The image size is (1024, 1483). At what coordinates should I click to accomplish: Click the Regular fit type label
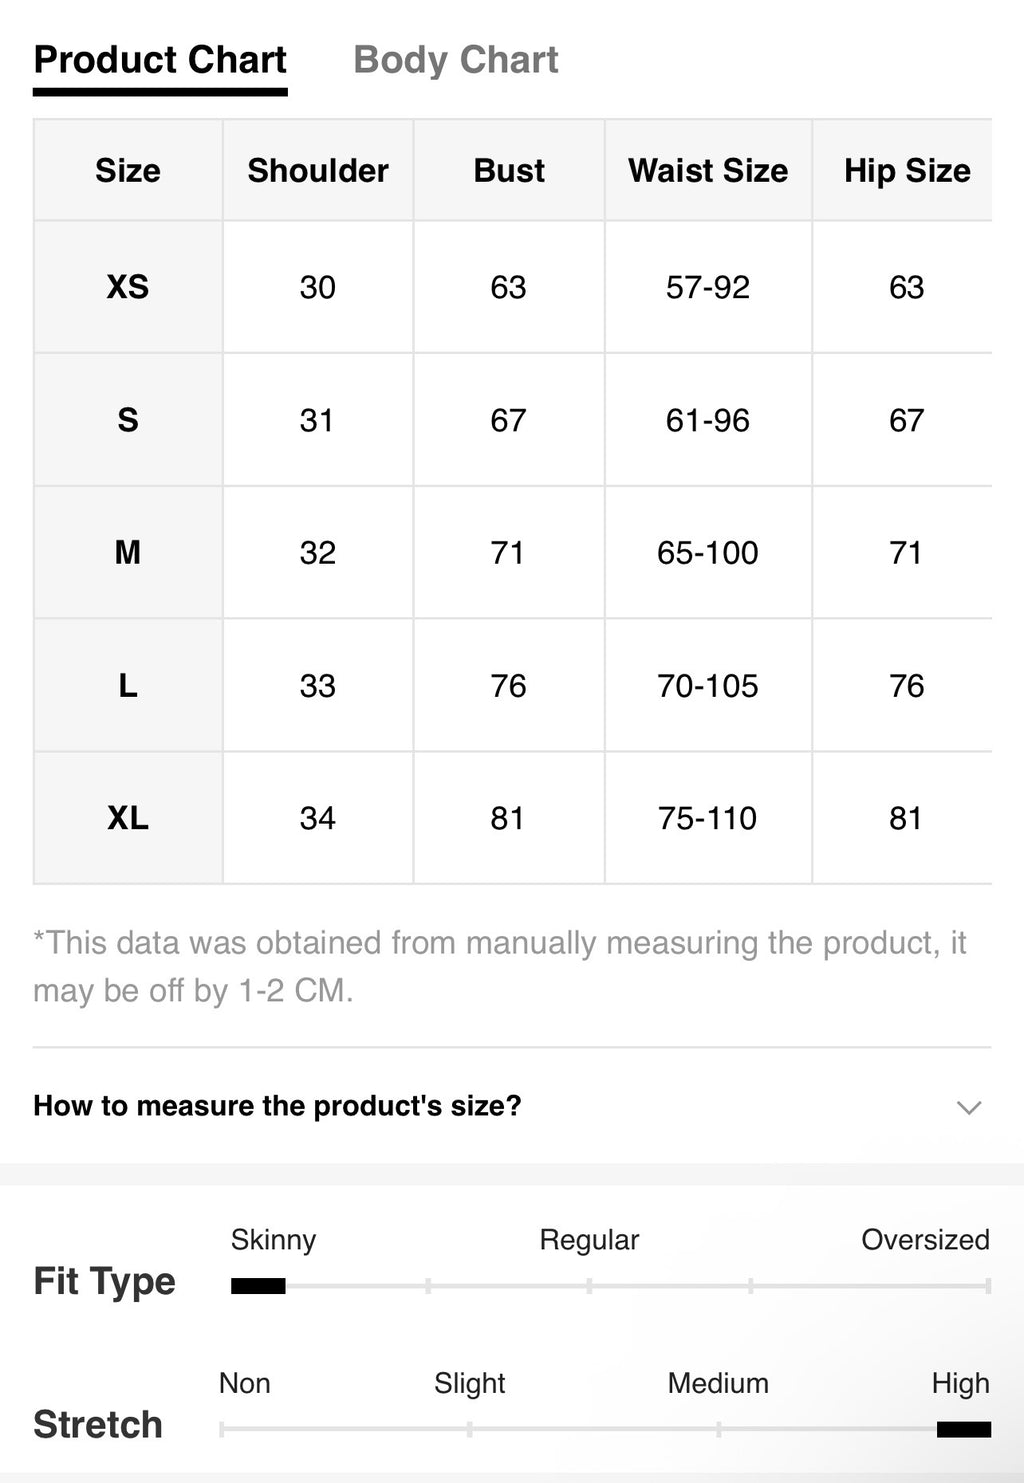click(589, 1240)
